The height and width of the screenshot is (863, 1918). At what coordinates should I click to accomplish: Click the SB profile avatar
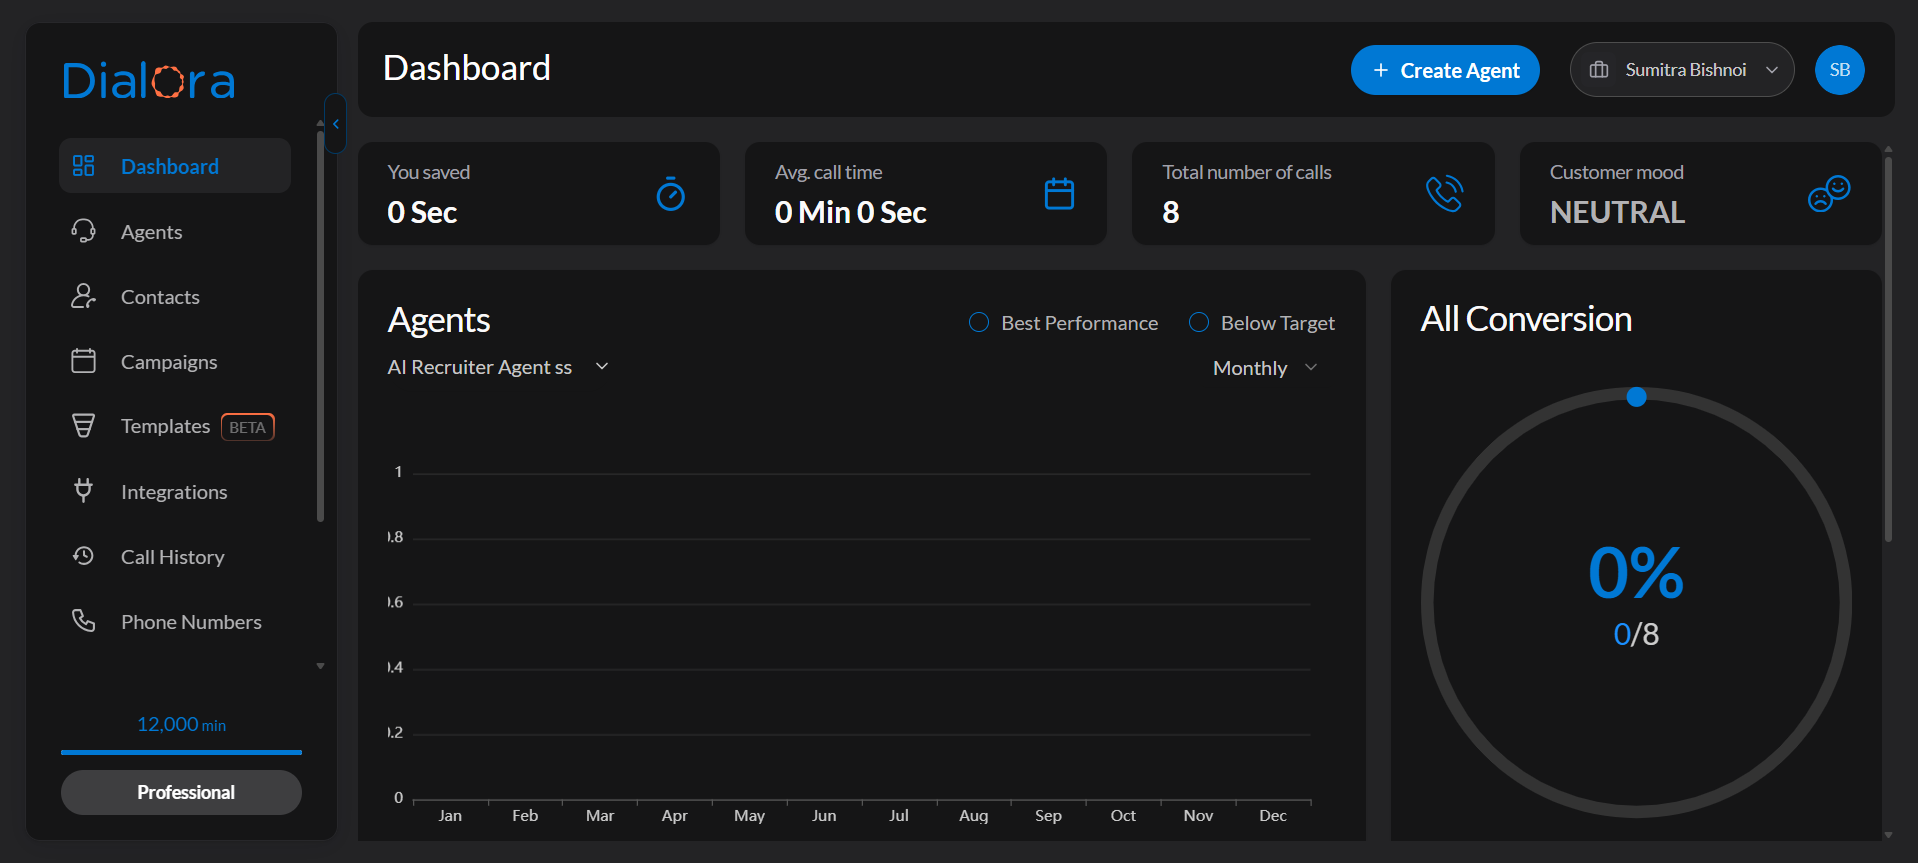1839,70
